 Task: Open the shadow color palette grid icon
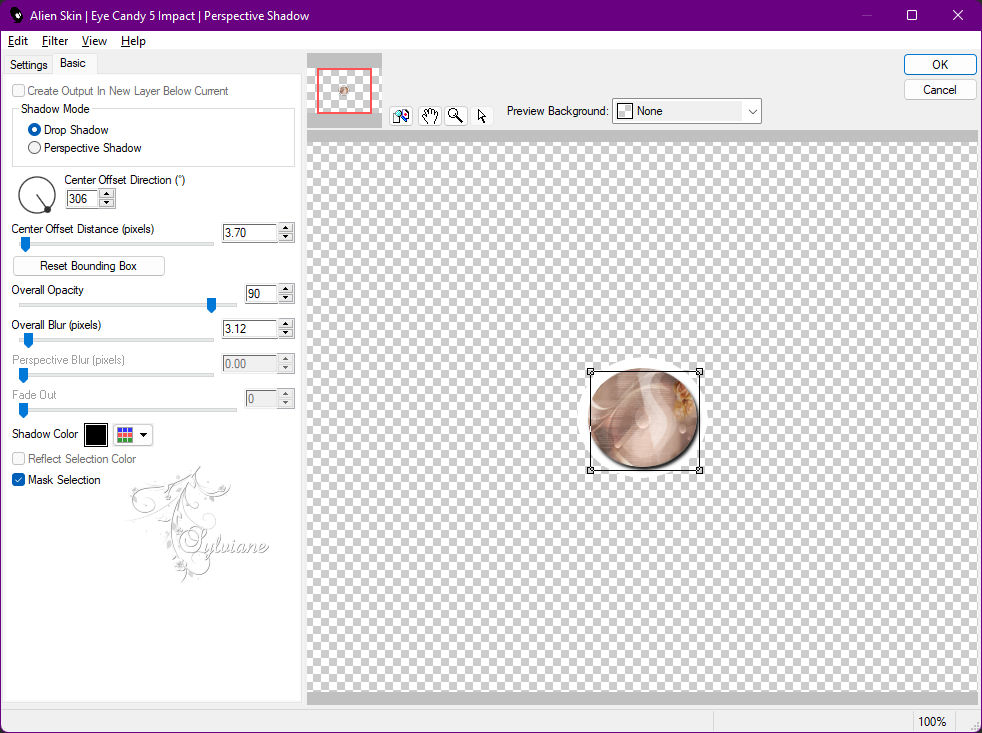(125, 434)
